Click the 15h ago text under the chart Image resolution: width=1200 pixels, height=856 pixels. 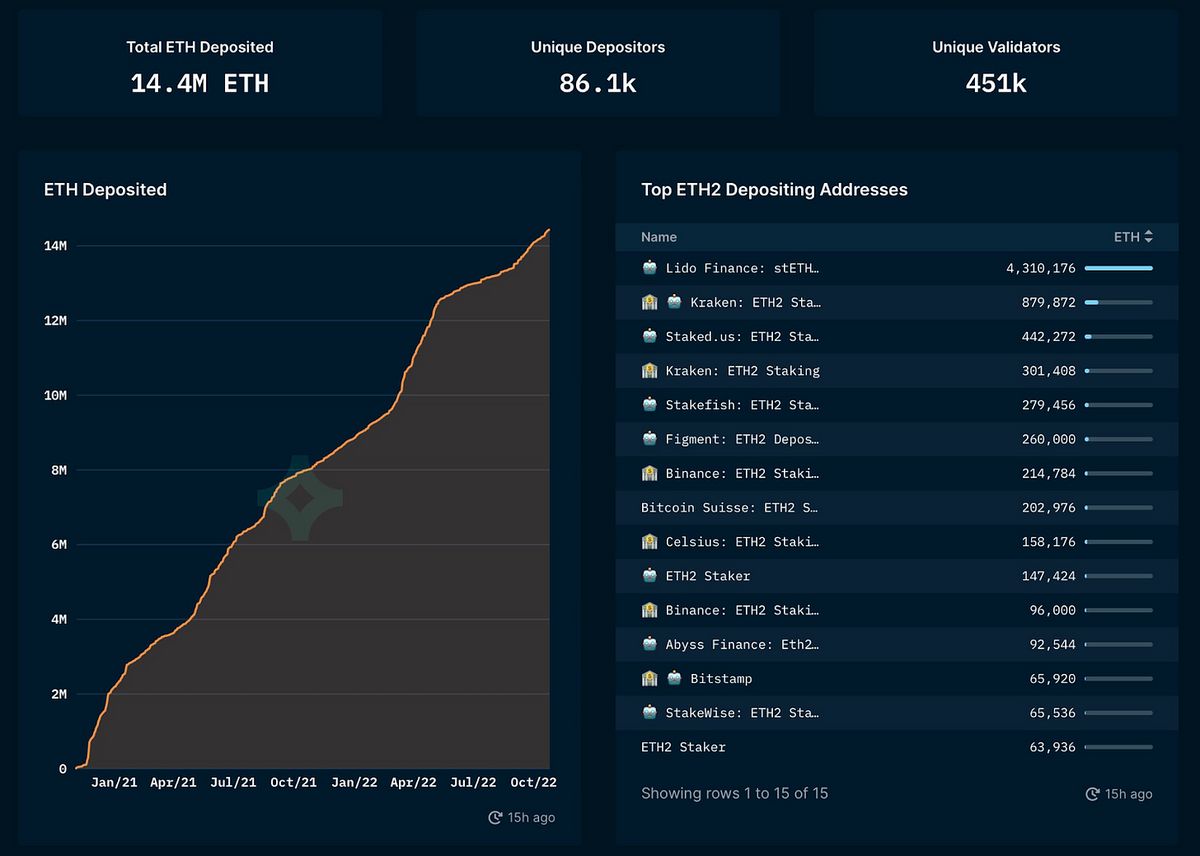tap(531, 818)
